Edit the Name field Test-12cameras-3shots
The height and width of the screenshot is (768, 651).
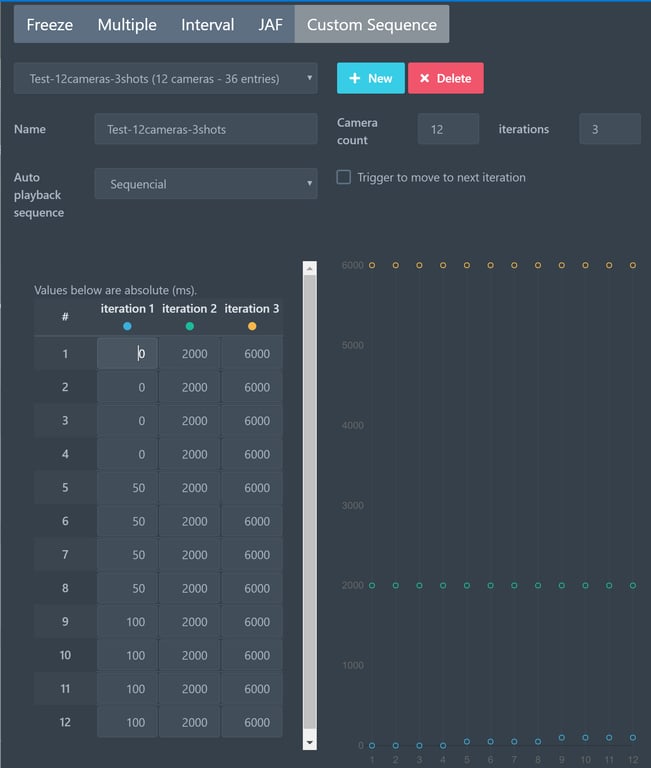click(206, 129)
